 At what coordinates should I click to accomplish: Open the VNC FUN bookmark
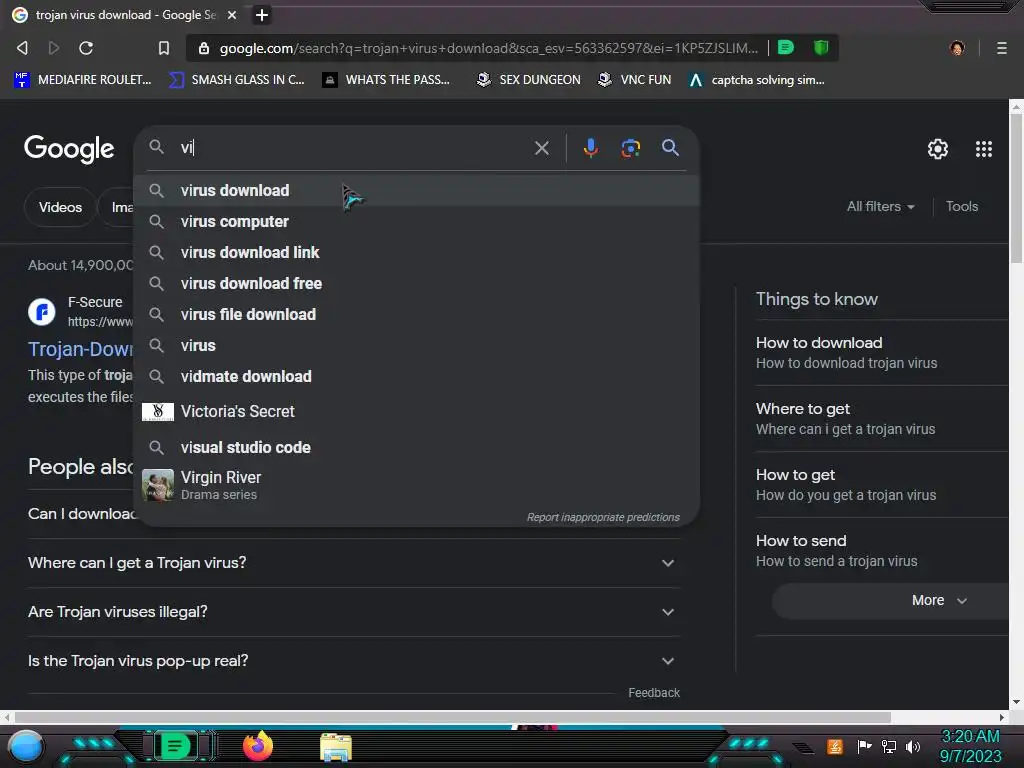click(635, 80)
